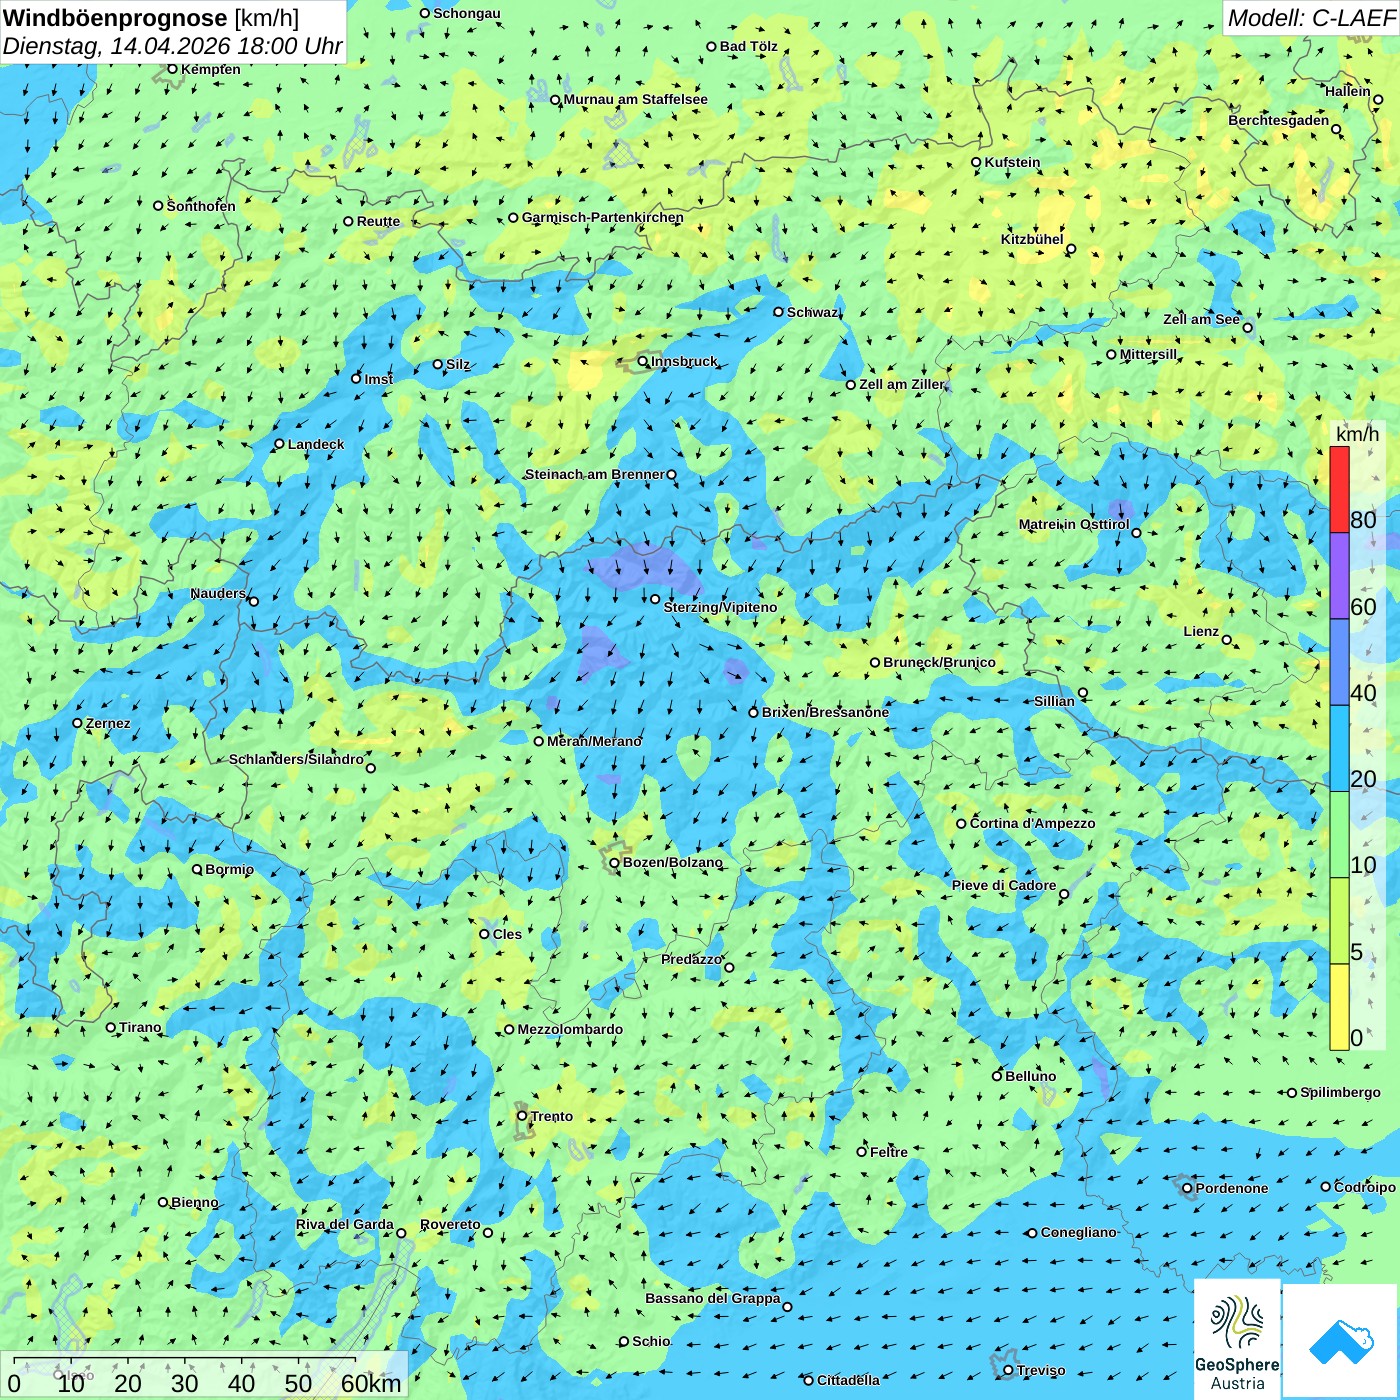Click the red 80 km/h legend color
The height and width of the screenshot is (1400, 1400).
click(1339, 489)
